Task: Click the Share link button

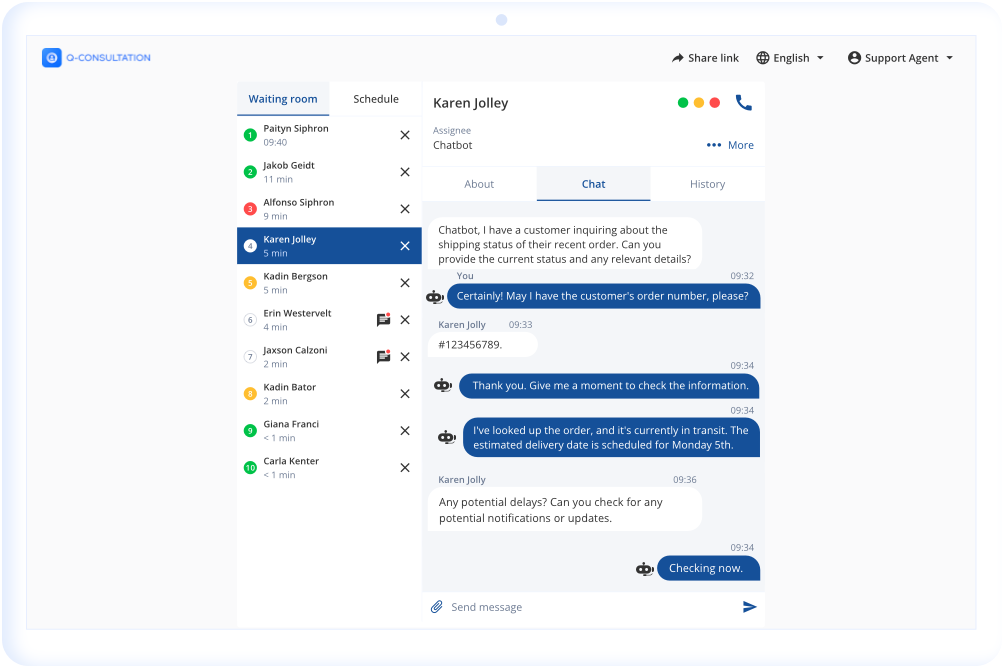Action: coord(705,58)
